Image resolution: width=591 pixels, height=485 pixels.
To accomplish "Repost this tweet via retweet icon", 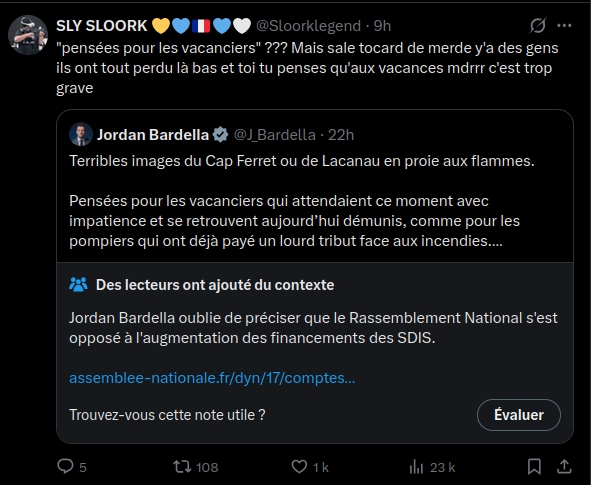I will click(182, 467).
